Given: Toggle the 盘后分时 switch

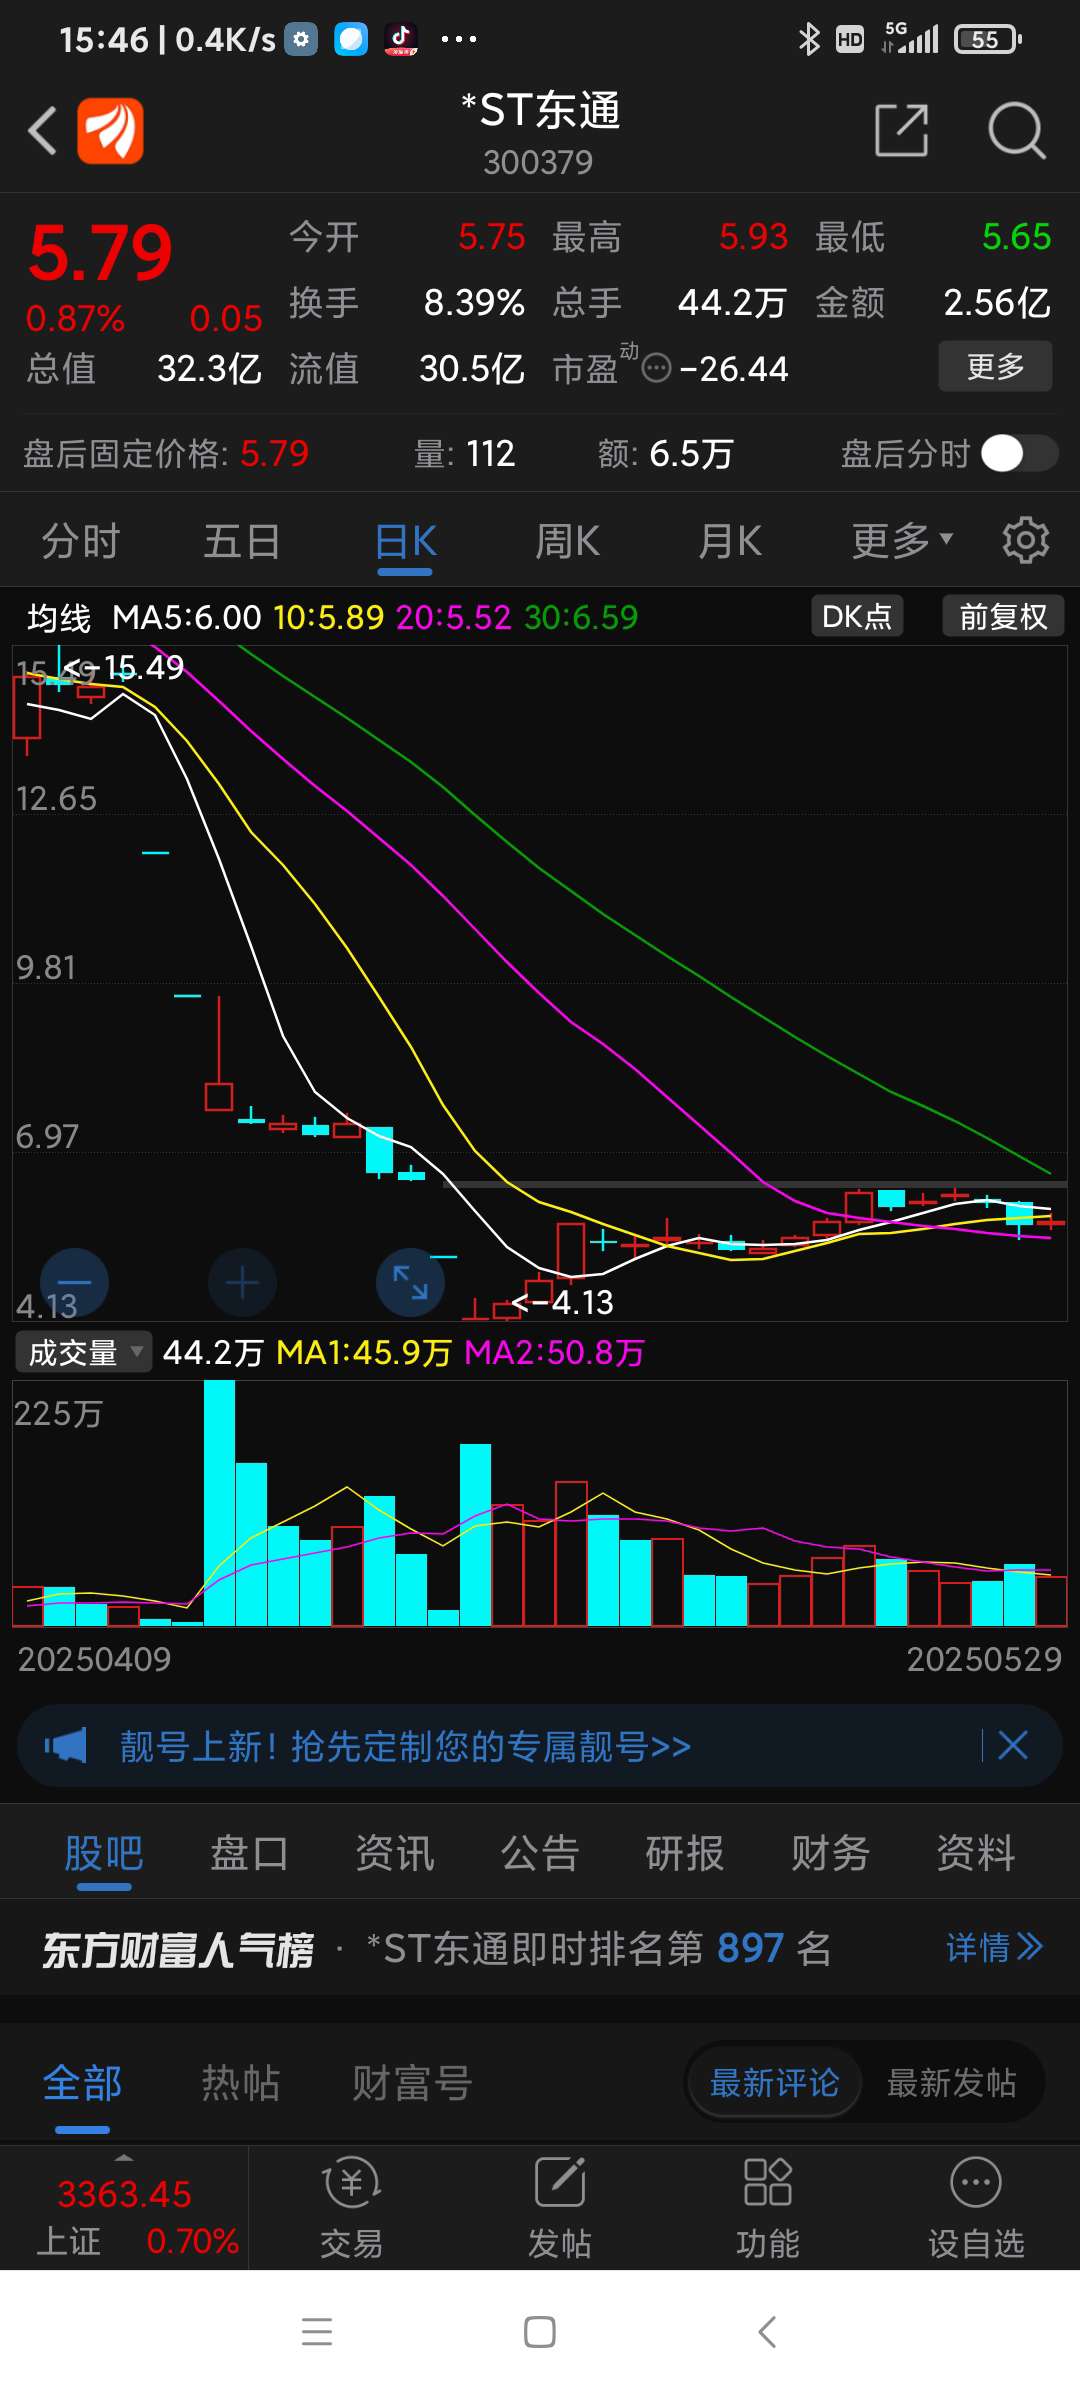Looking at the screenshot, I should point(1019,453).
